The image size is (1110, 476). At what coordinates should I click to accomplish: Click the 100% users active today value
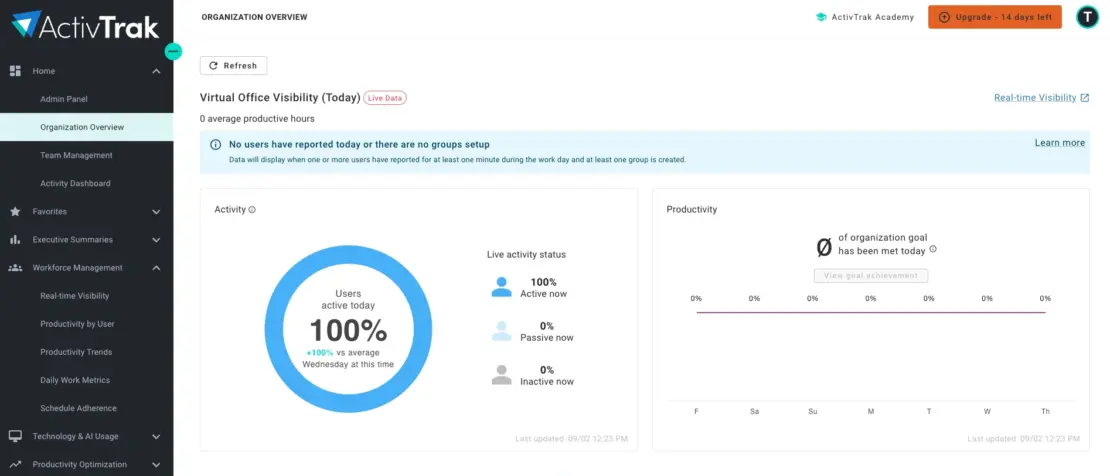tap(348, 331)
